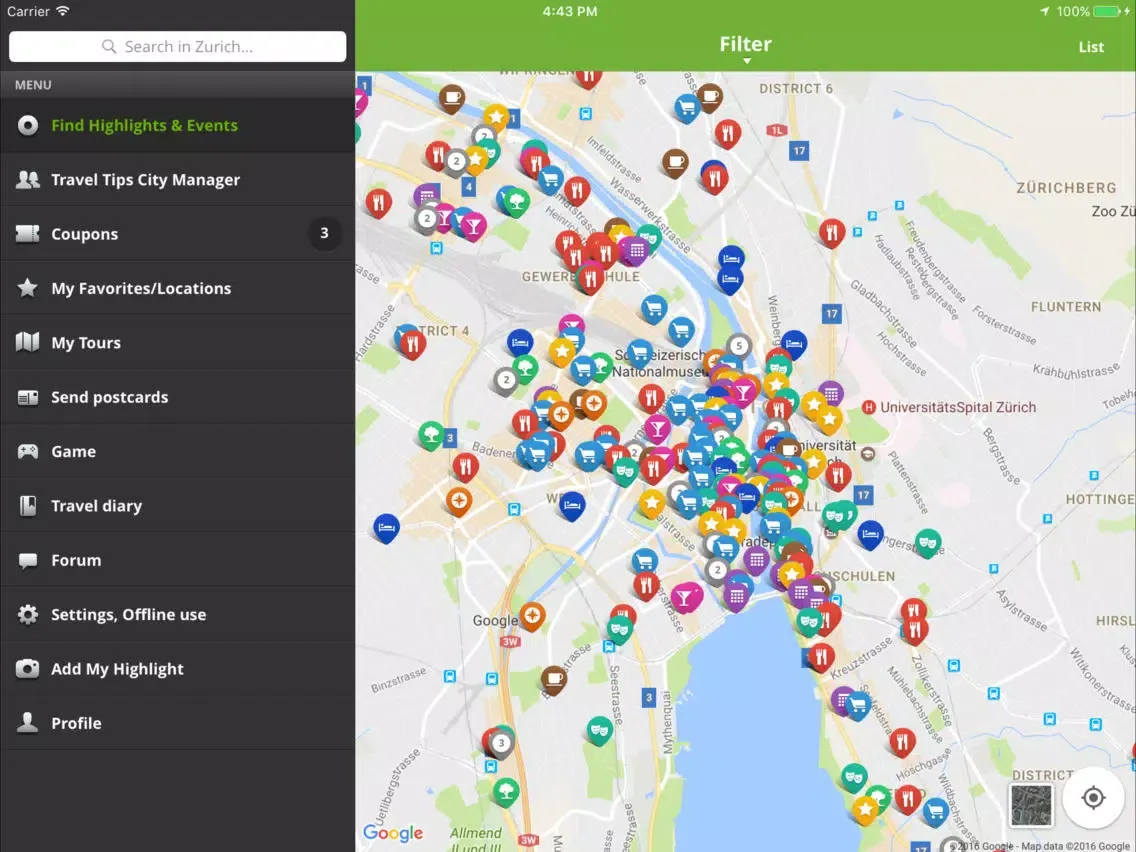
Task: Open Travel Tips City Manager
Action: pos(178,180)
